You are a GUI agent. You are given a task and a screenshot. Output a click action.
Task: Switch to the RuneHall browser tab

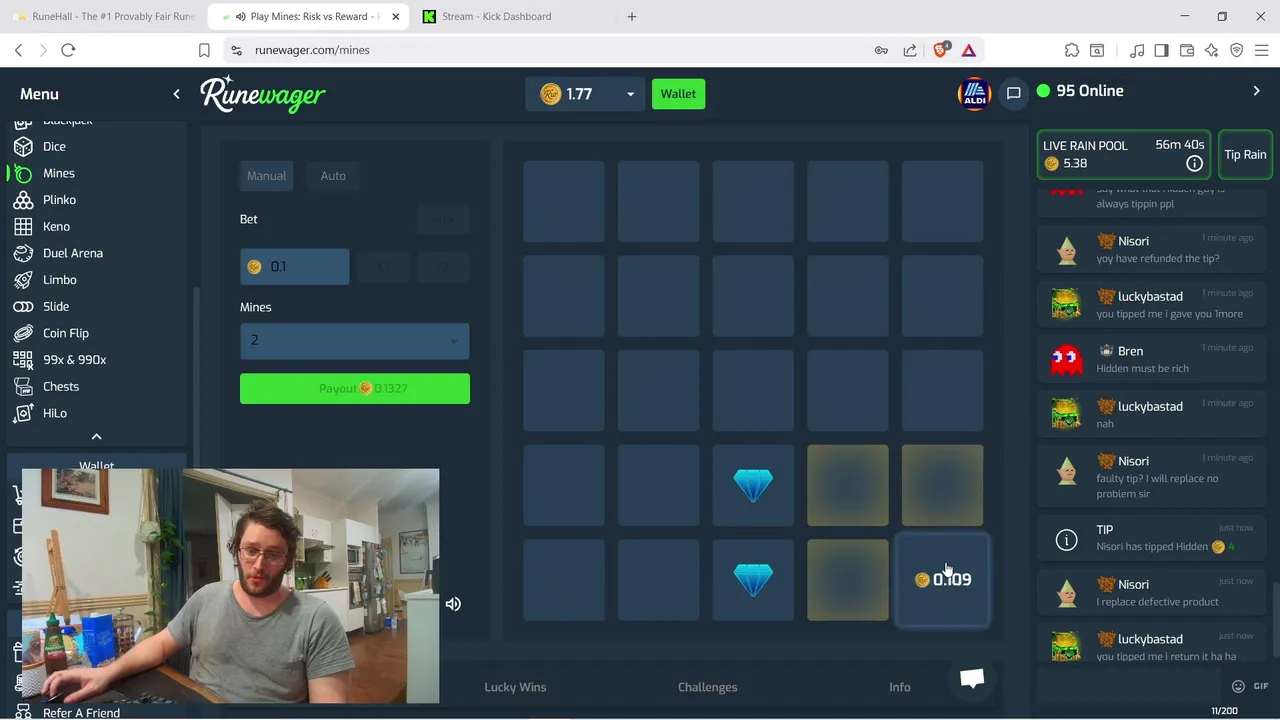pyautogui.click(x=103, y=16)
